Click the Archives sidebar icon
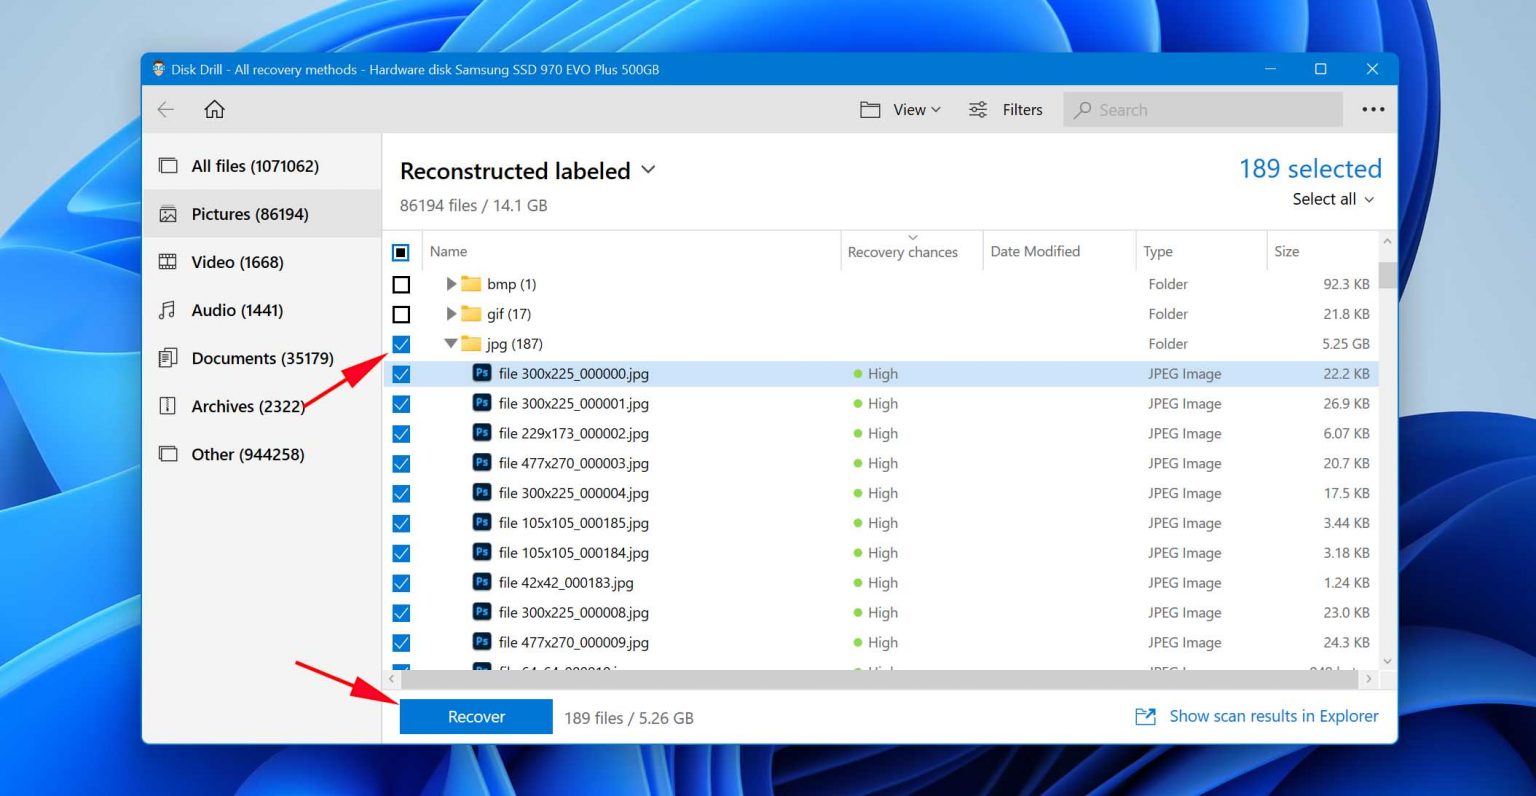1536x796 pixels. tap(167, 406)
